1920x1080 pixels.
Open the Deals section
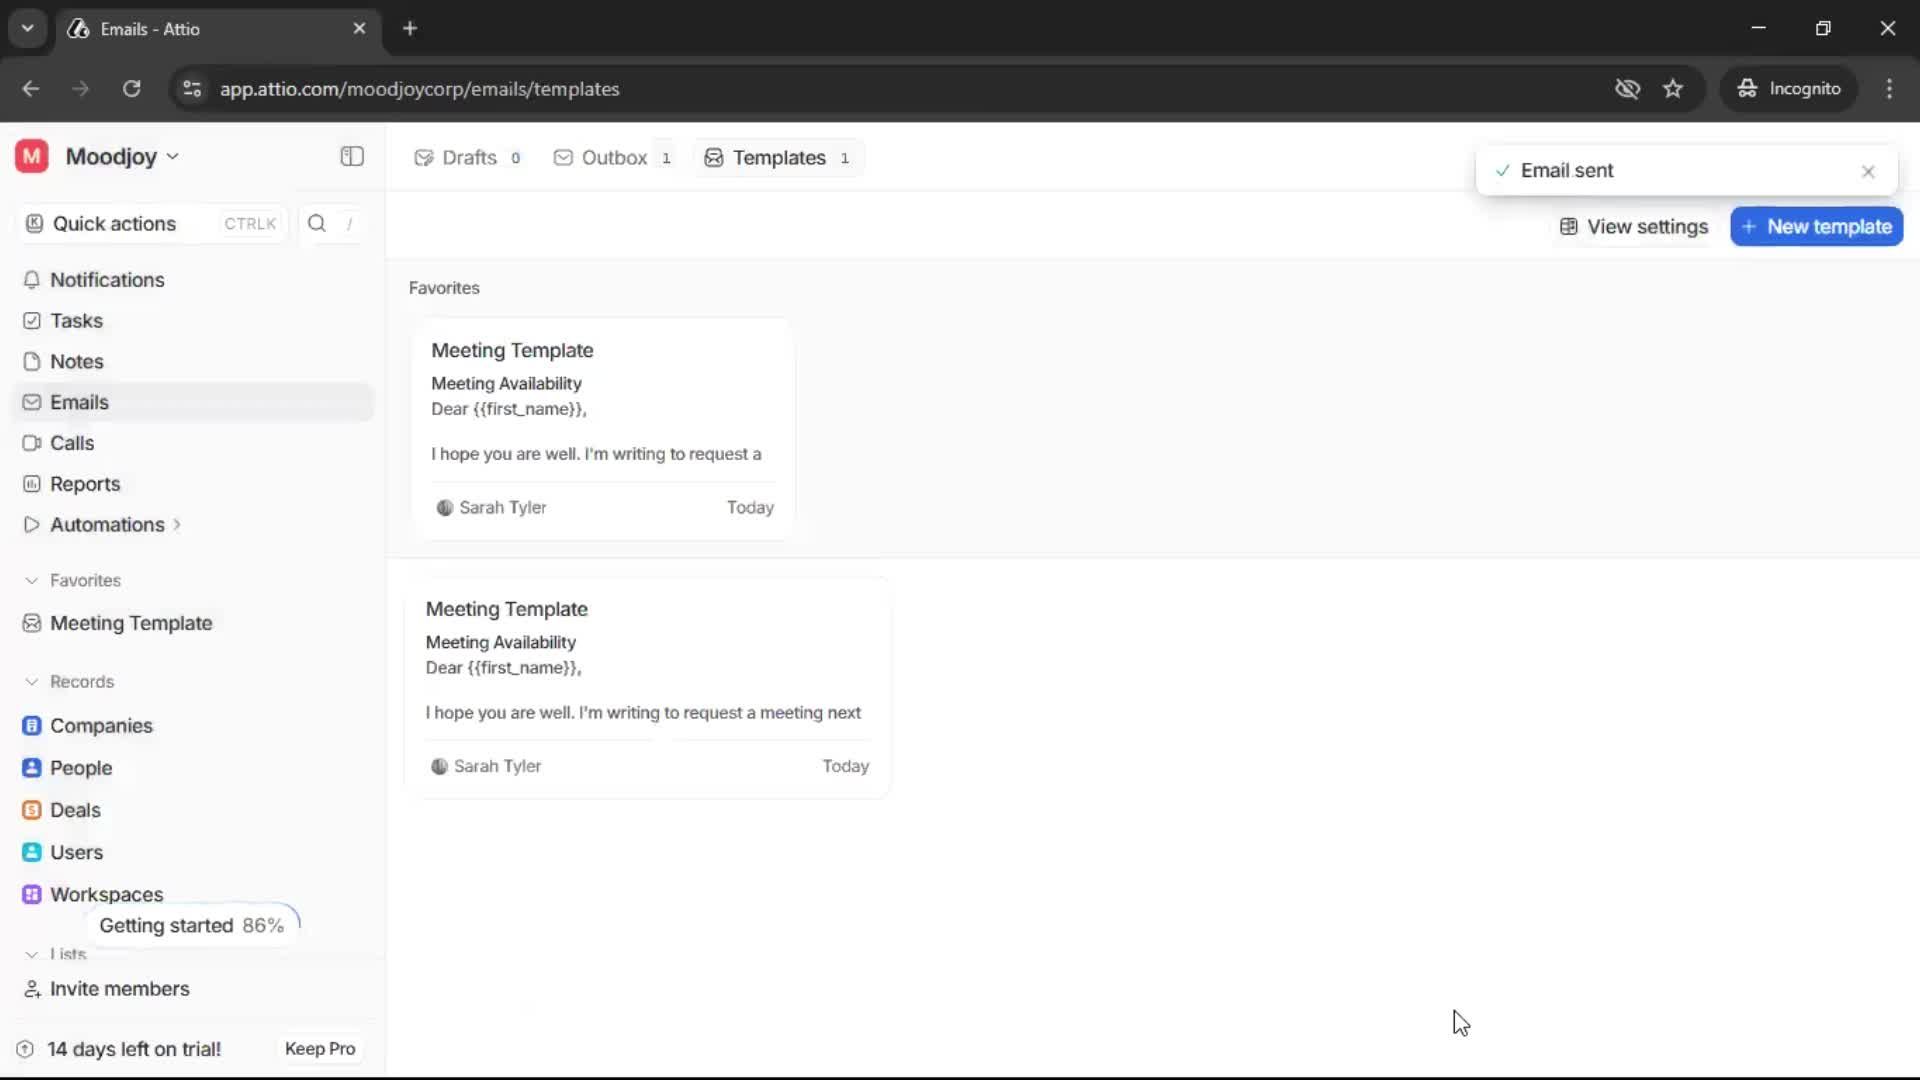[x=75, y=810]
